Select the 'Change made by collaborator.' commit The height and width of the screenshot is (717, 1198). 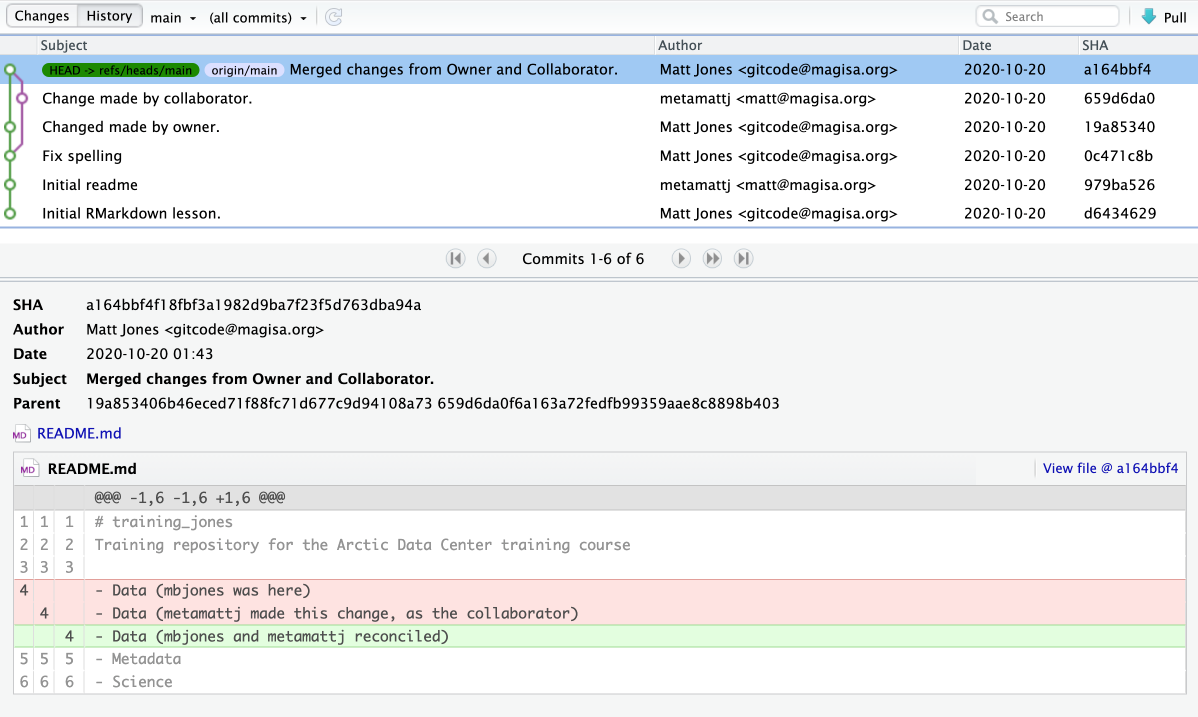tap(147, 99)
